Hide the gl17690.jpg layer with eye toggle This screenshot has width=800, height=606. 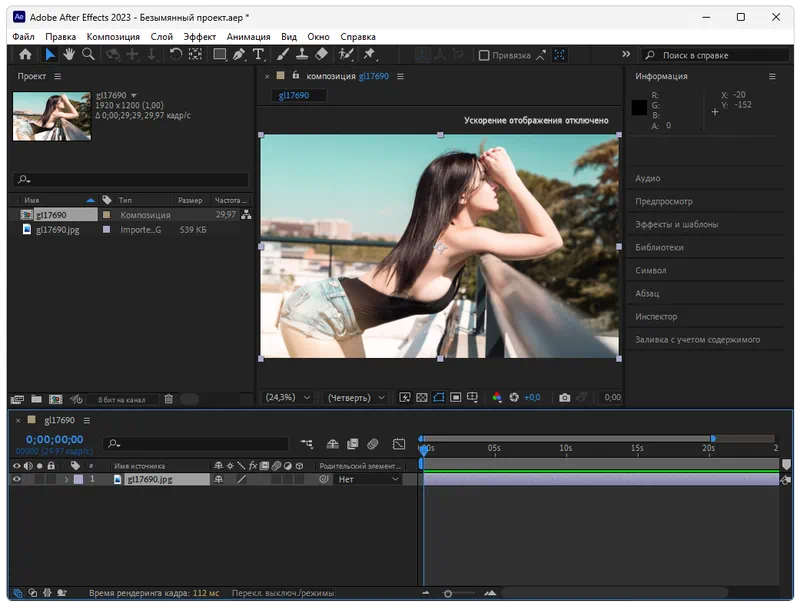(x=16, y=480)
